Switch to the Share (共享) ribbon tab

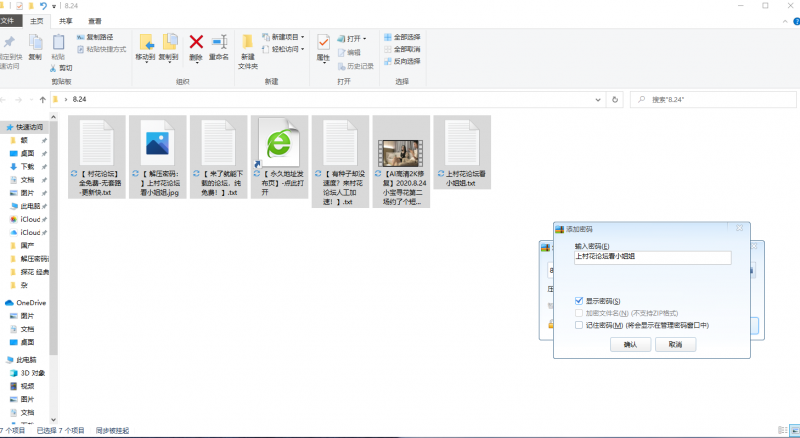(66, 19)
